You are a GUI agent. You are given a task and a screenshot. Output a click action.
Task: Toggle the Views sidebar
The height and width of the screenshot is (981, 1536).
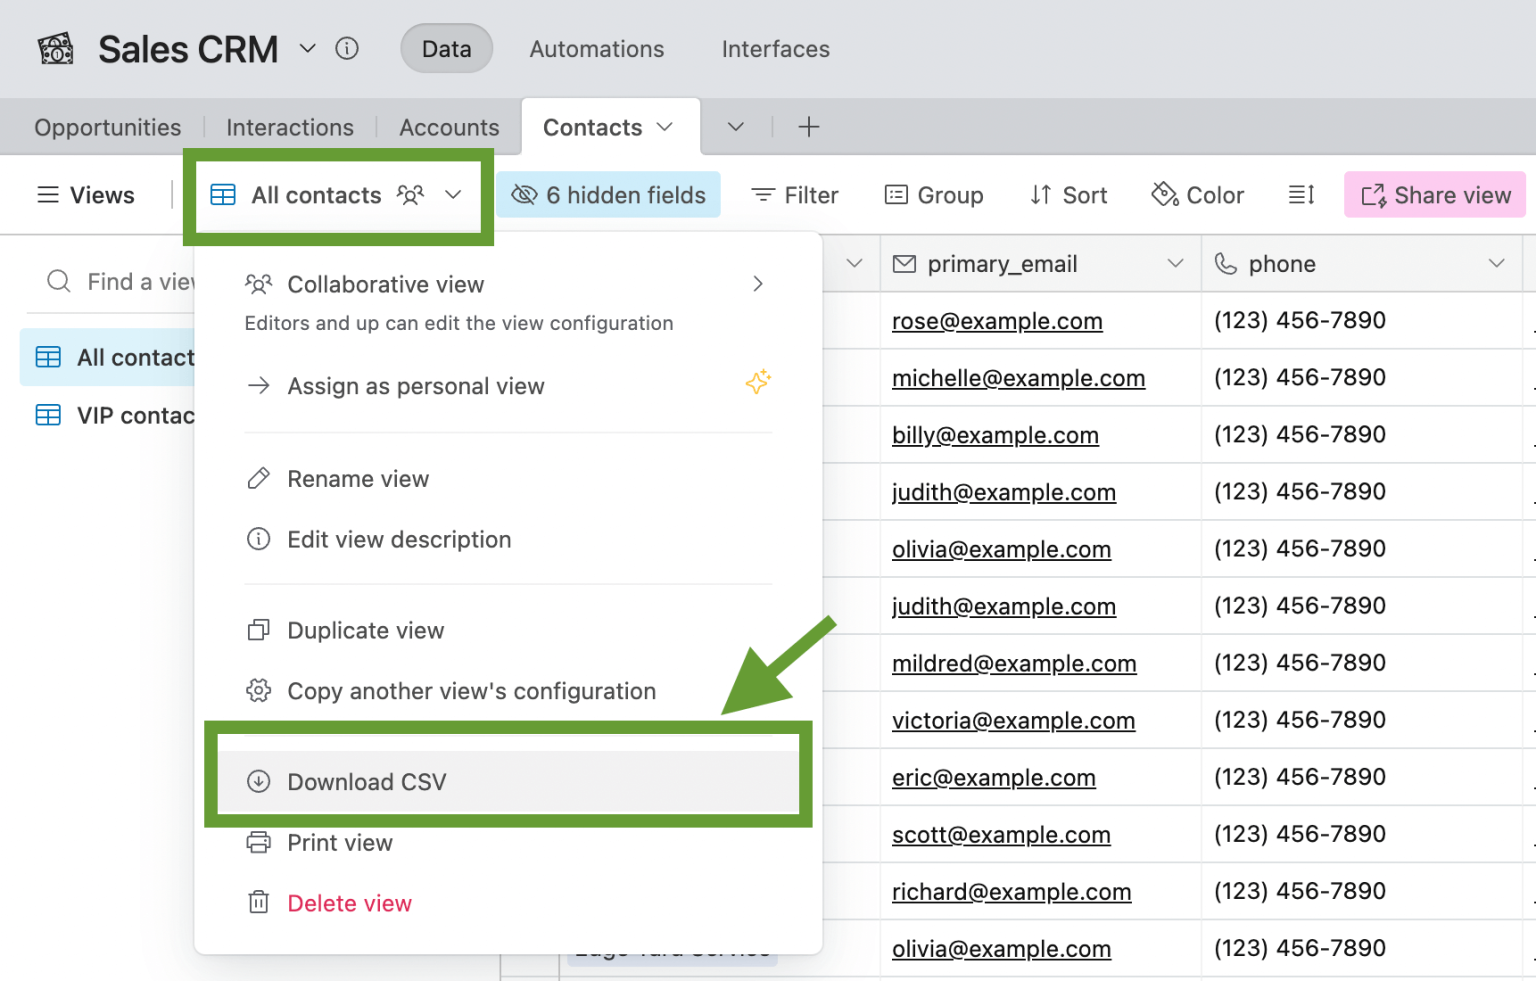pos(86,195)
